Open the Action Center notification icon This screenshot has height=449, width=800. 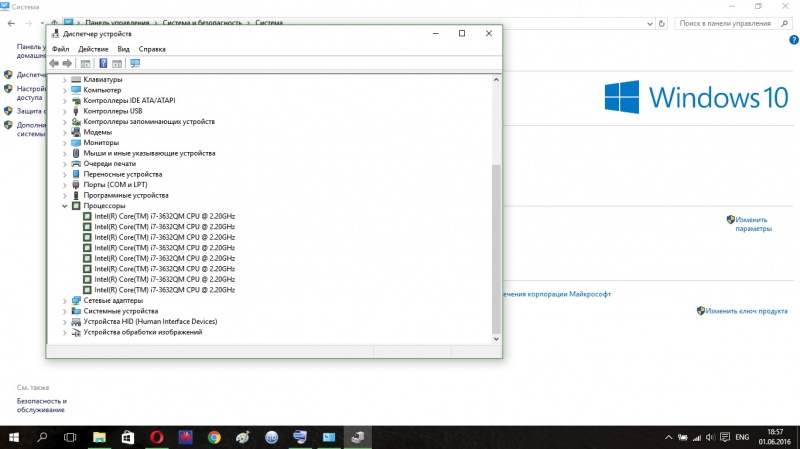725,437
